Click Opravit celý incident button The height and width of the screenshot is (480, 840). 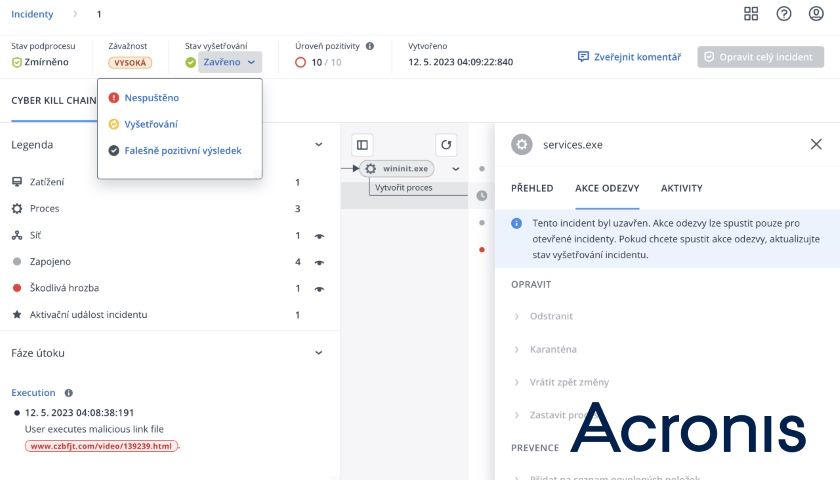point(760,57)
